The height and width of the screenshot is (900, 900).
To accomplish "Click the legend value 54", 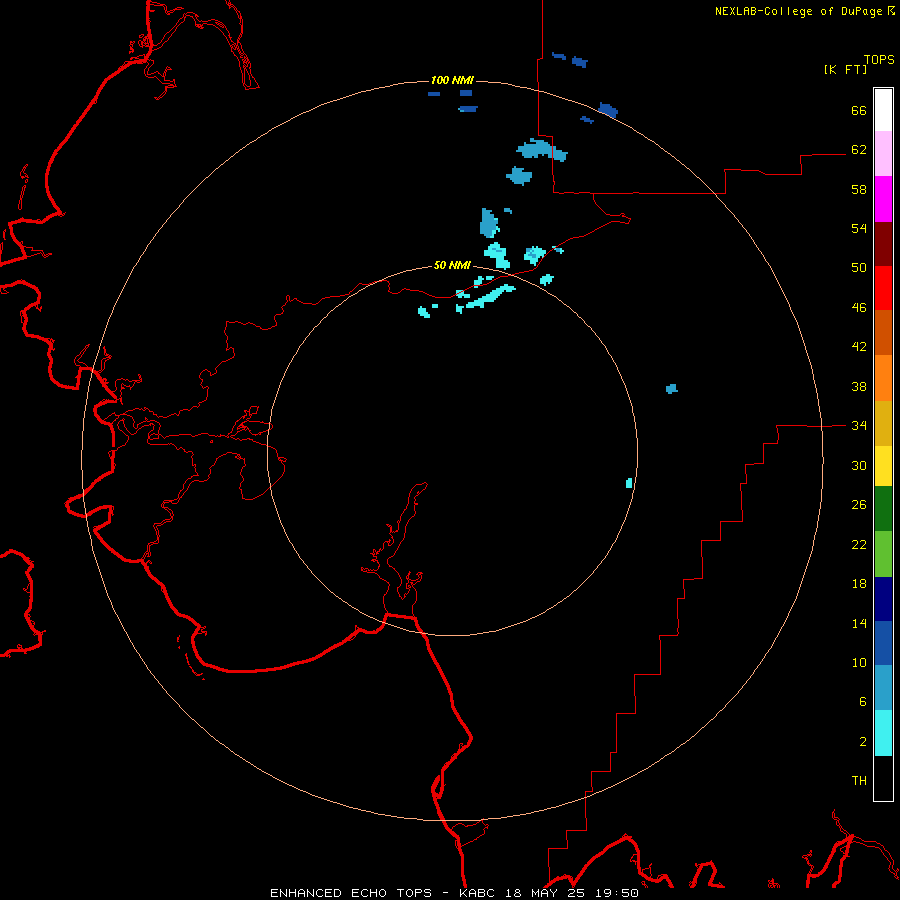I will pyautogui.click(x=859, y=228).
